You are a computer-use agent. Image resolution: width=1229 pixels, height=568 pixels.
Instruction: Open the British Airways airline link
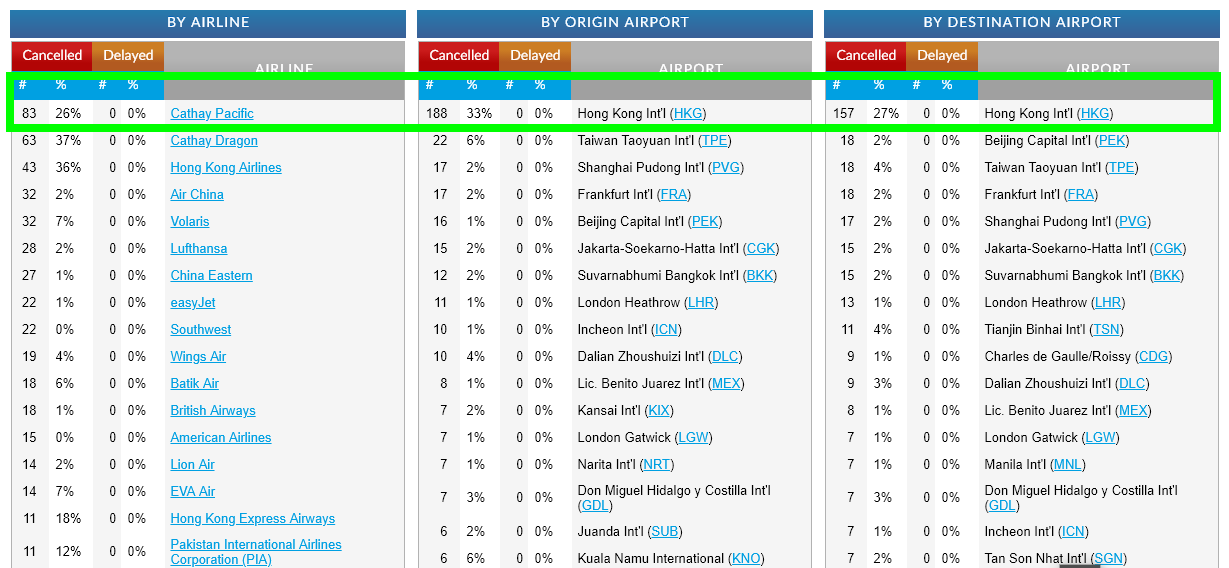[213, 411]
